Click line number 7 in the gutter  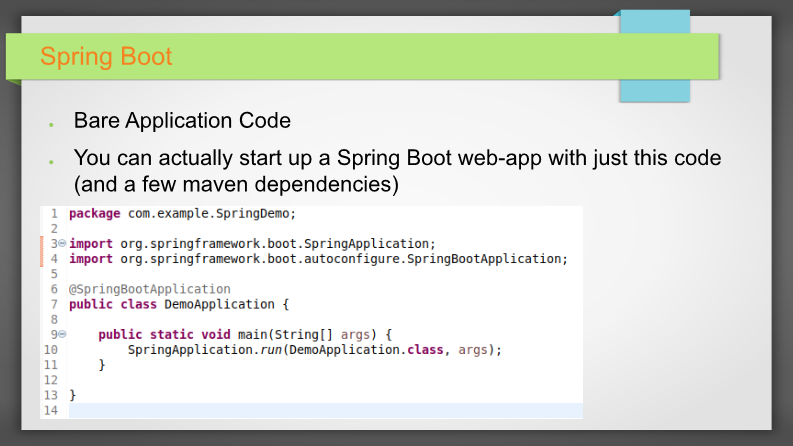click(x=54, y=304)
